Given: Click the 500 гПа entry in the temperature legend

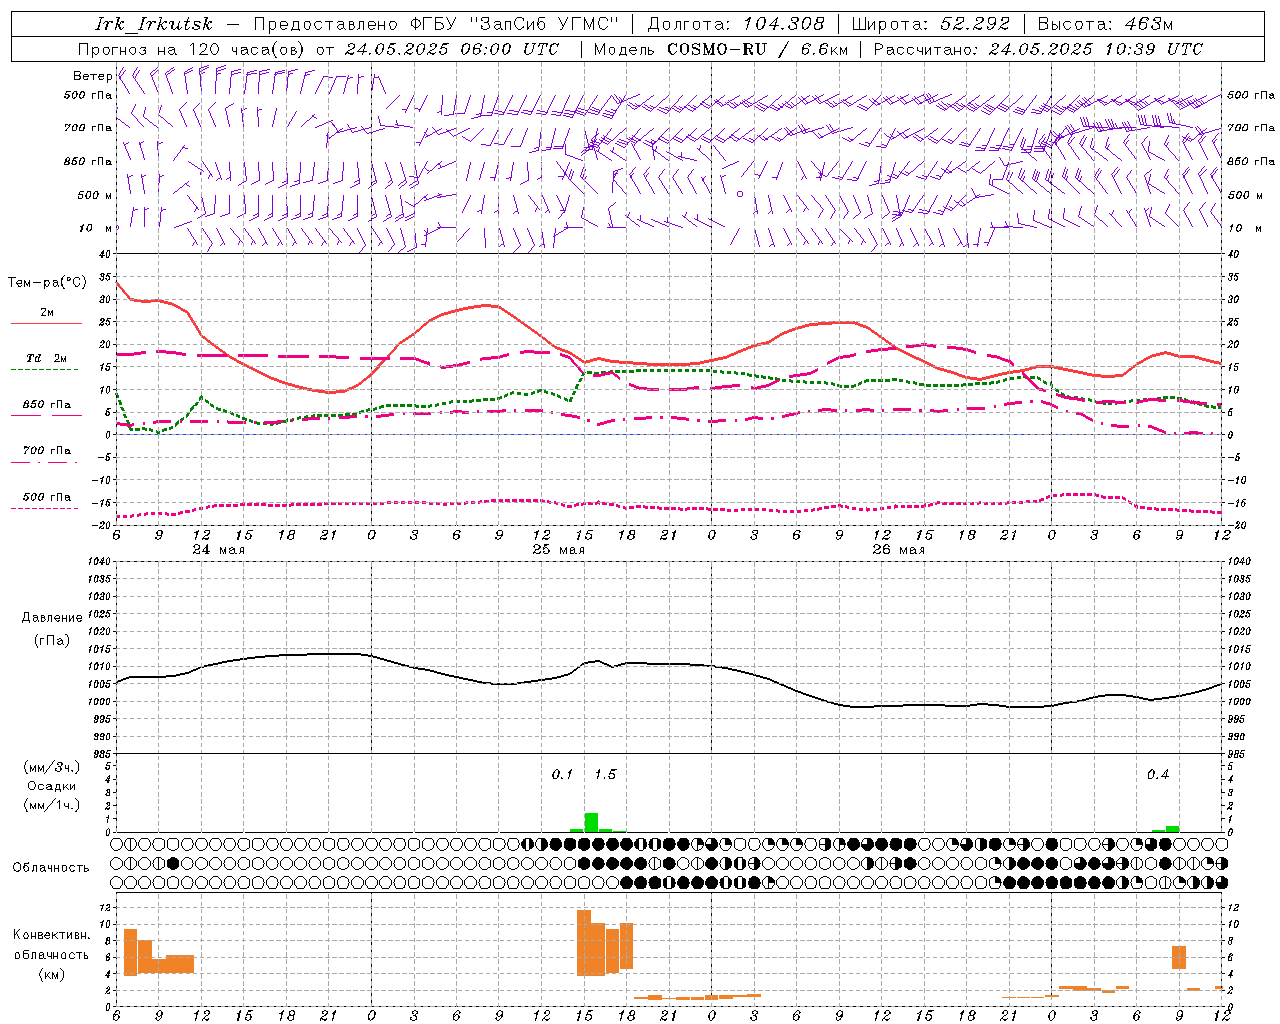Looking at the screenshot, I should (47, 497).
